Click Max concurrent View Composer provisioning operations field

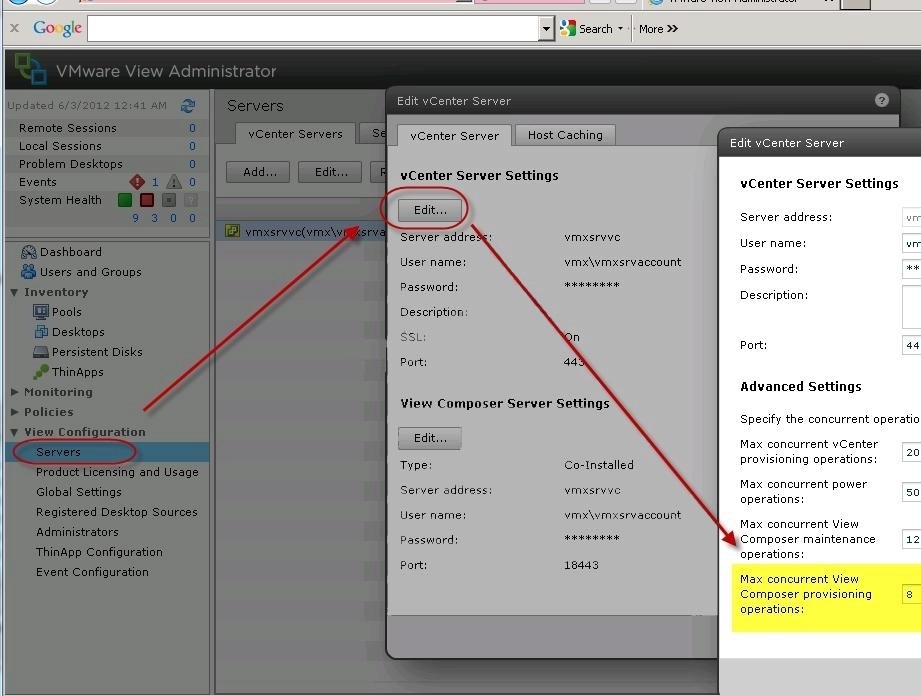point(912,594)
